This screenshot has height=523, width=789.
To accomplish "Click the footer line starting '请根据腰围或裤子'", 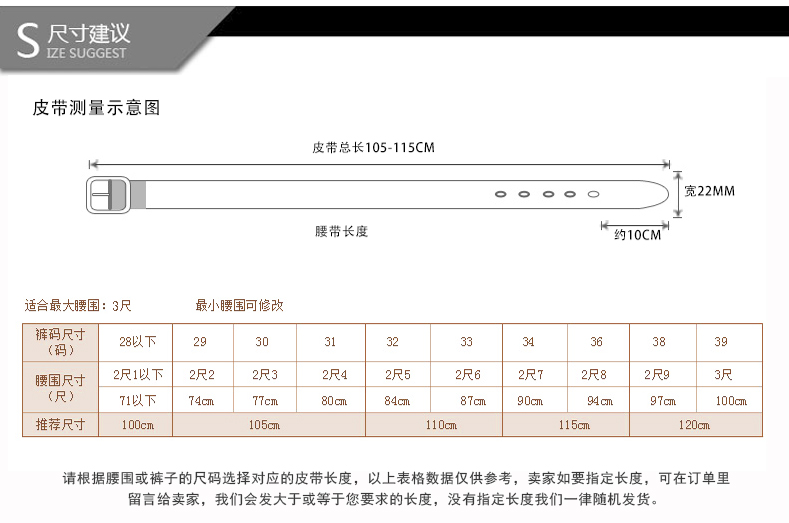I will click(x=396, y=478).
